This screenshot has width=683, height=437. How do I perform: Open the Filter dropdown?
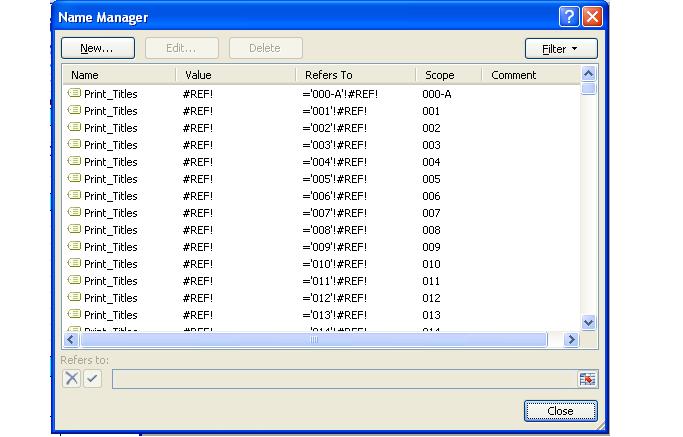point(561,48)
